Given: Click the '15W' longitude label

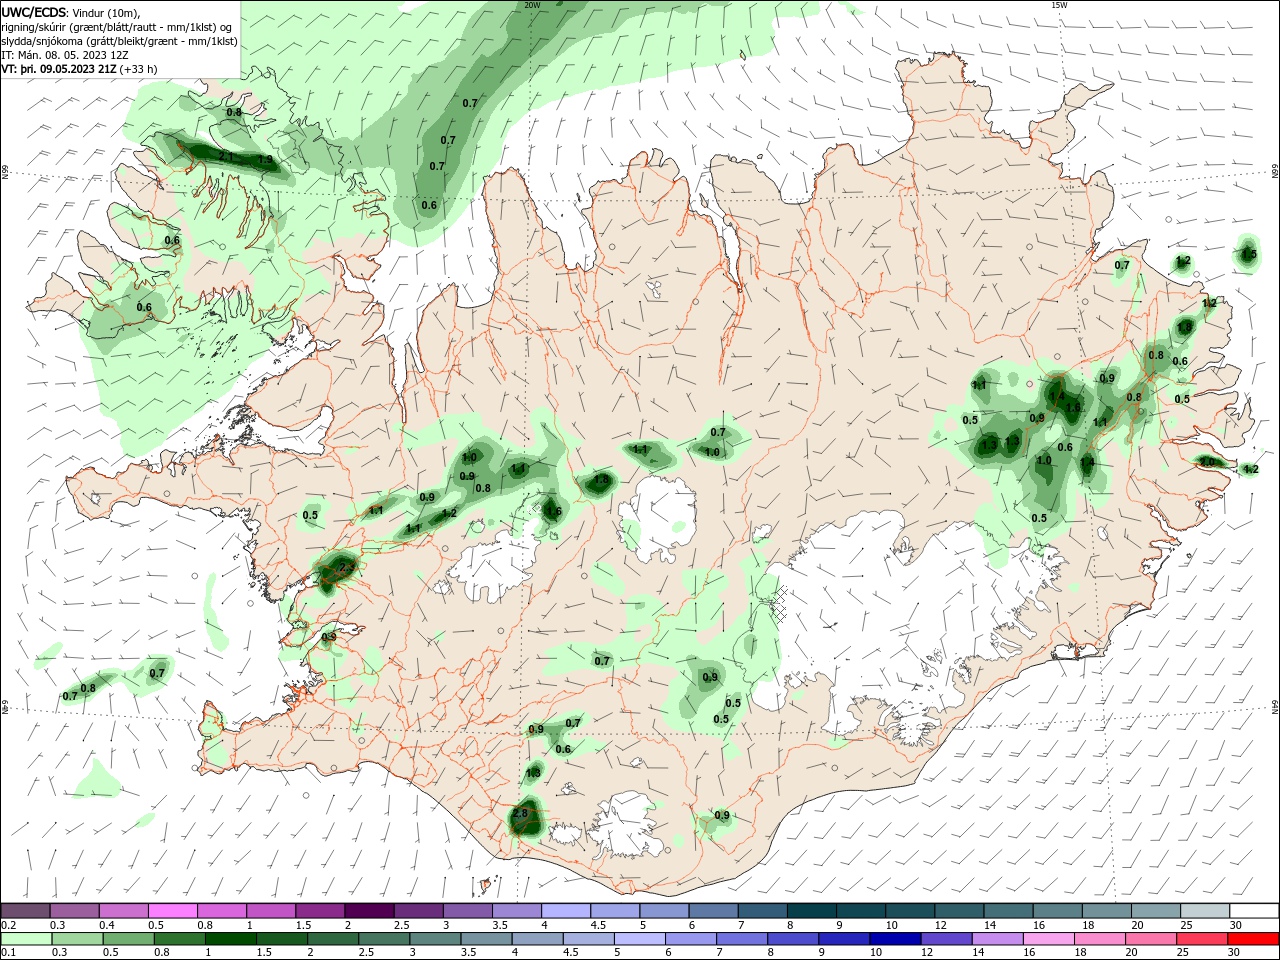Looking at the screenshot, I should pyautogui.click(x=1059, y=5).
